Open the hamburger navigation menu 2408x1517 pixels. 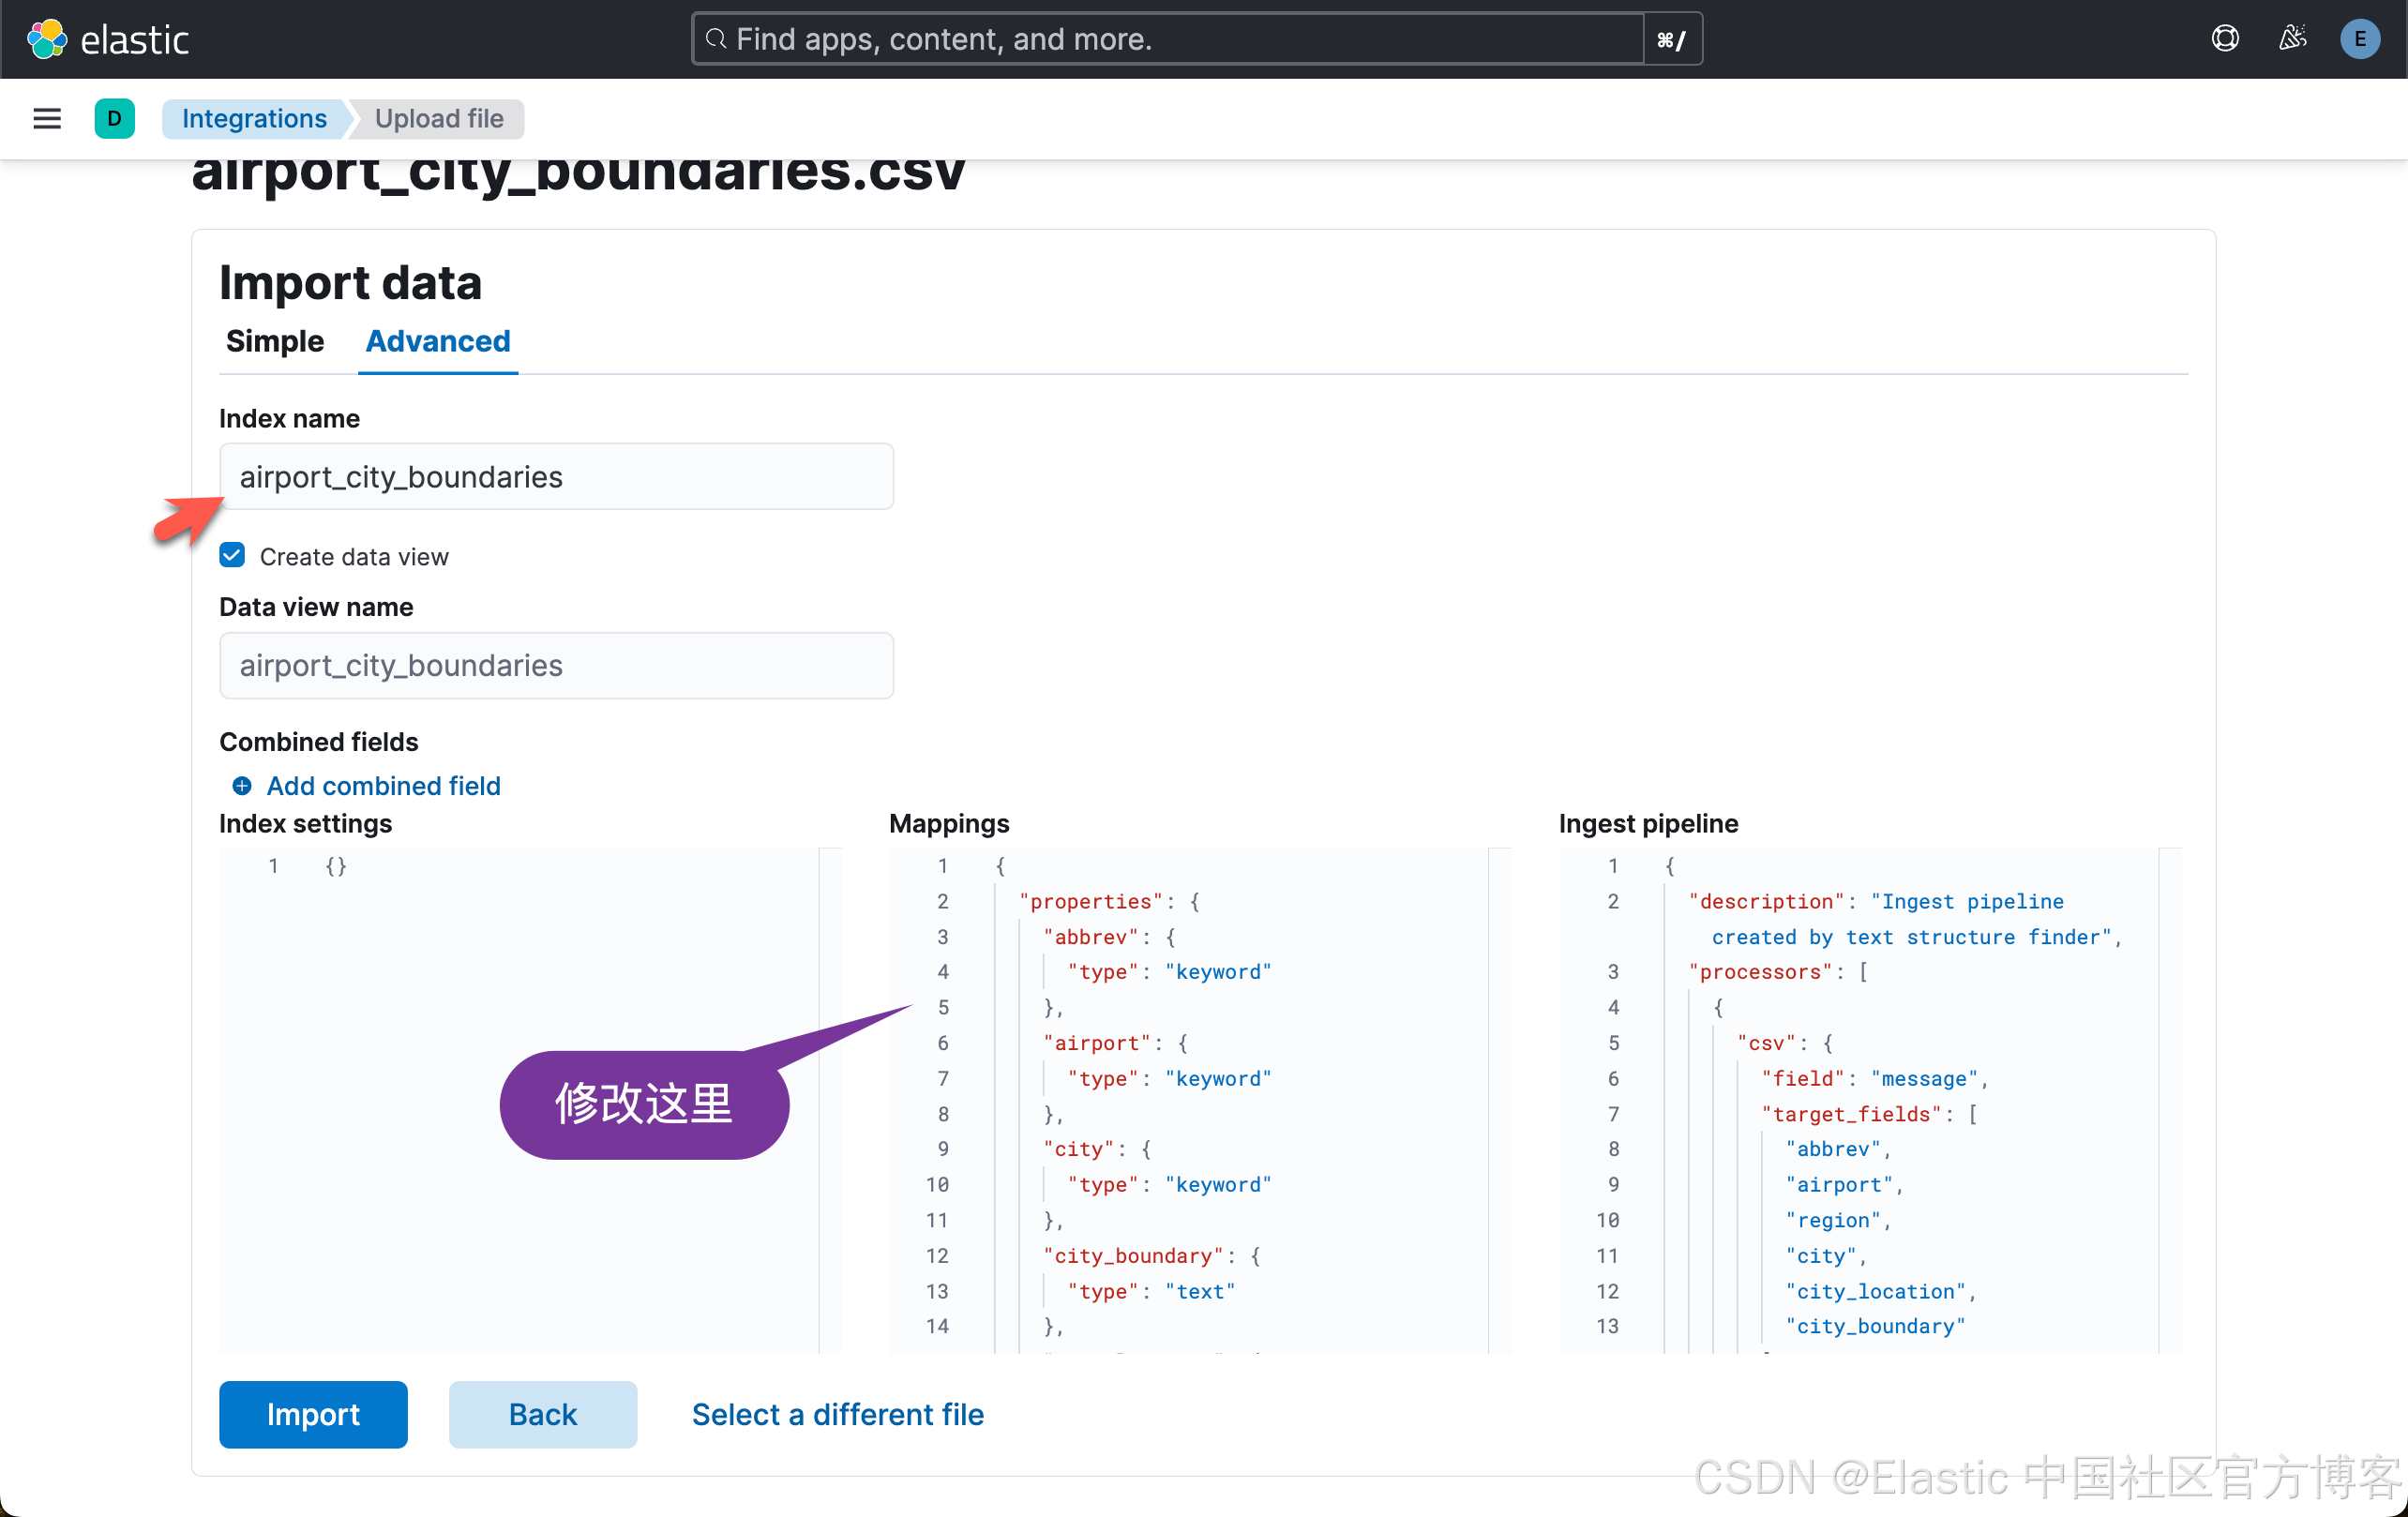pos(47,119)
